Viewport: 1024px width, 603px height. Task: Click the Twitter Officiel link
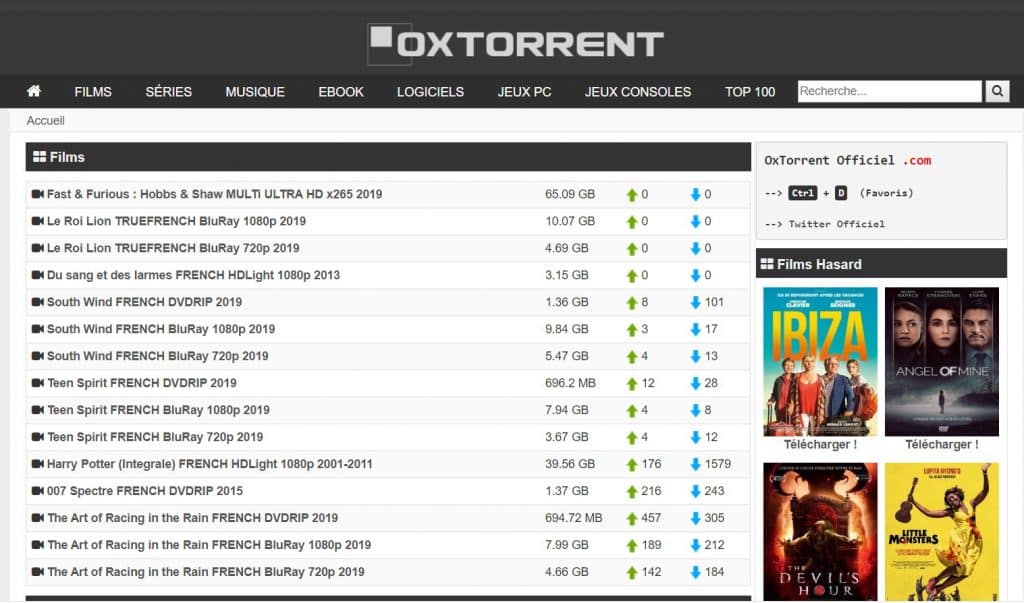tap(837, 224)
